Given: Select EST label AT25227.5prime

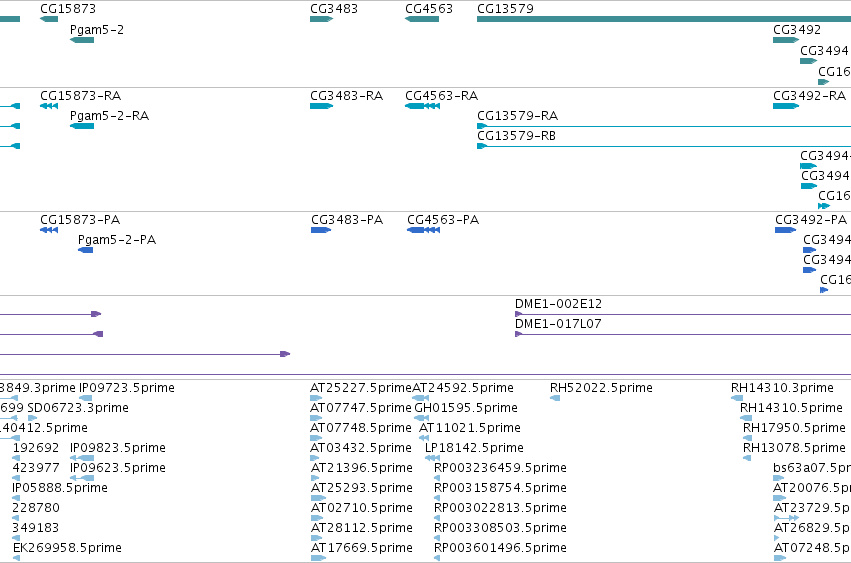Looking at the screenshot, I should click(361, 388).
